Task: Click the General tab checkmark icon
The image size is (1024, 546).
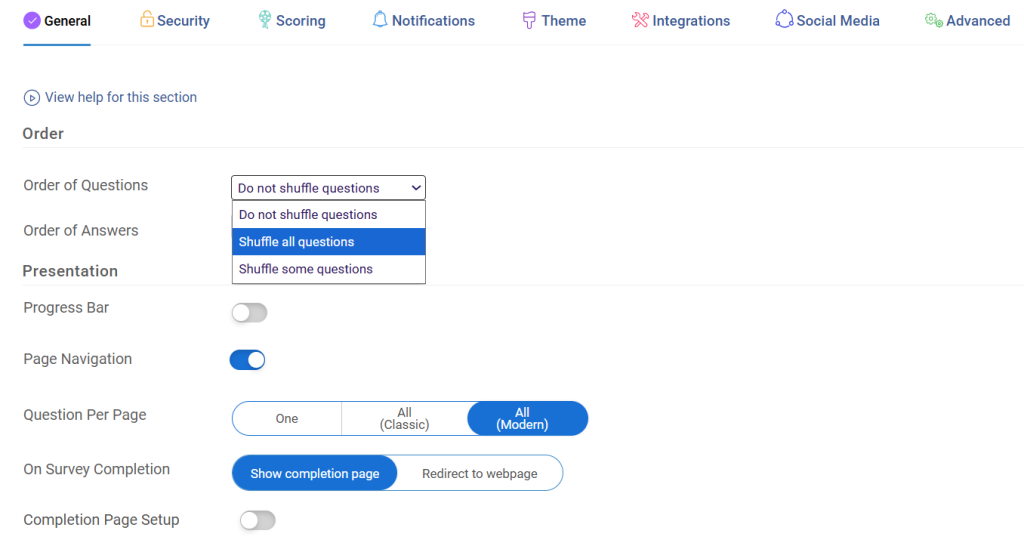Action: click(32, 21)
